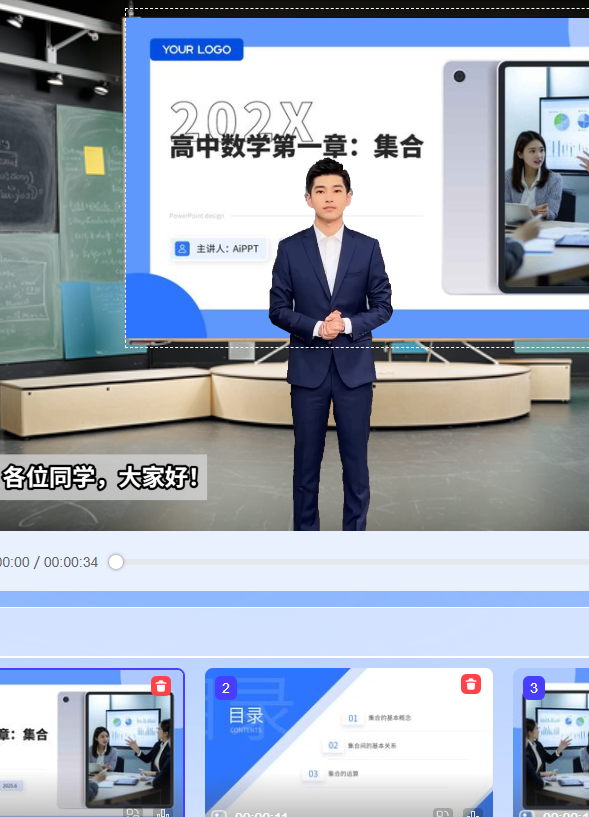Click the time display 00:00:34
The width and height of the screenshot is (589, 817).
click(71, 562)
